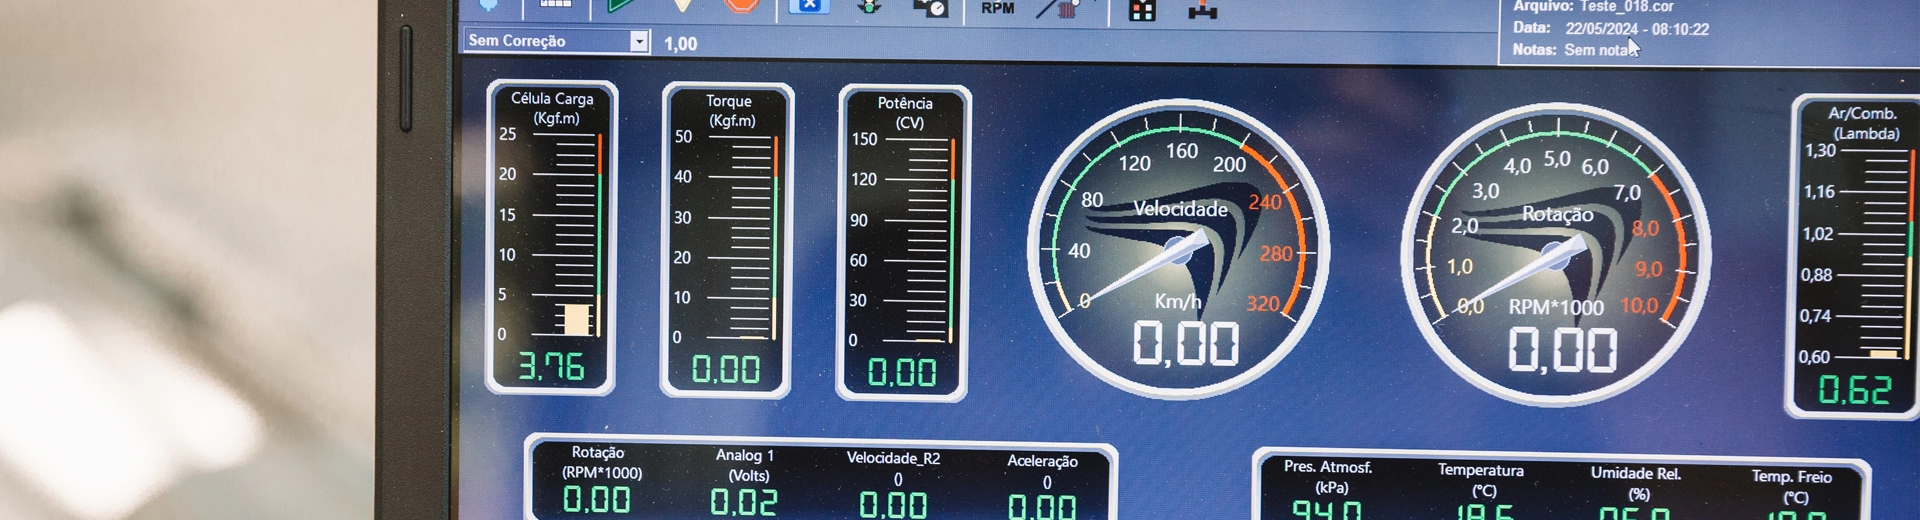
Task: Click the camera with gauge icon
Action: [x=930, y=8]
